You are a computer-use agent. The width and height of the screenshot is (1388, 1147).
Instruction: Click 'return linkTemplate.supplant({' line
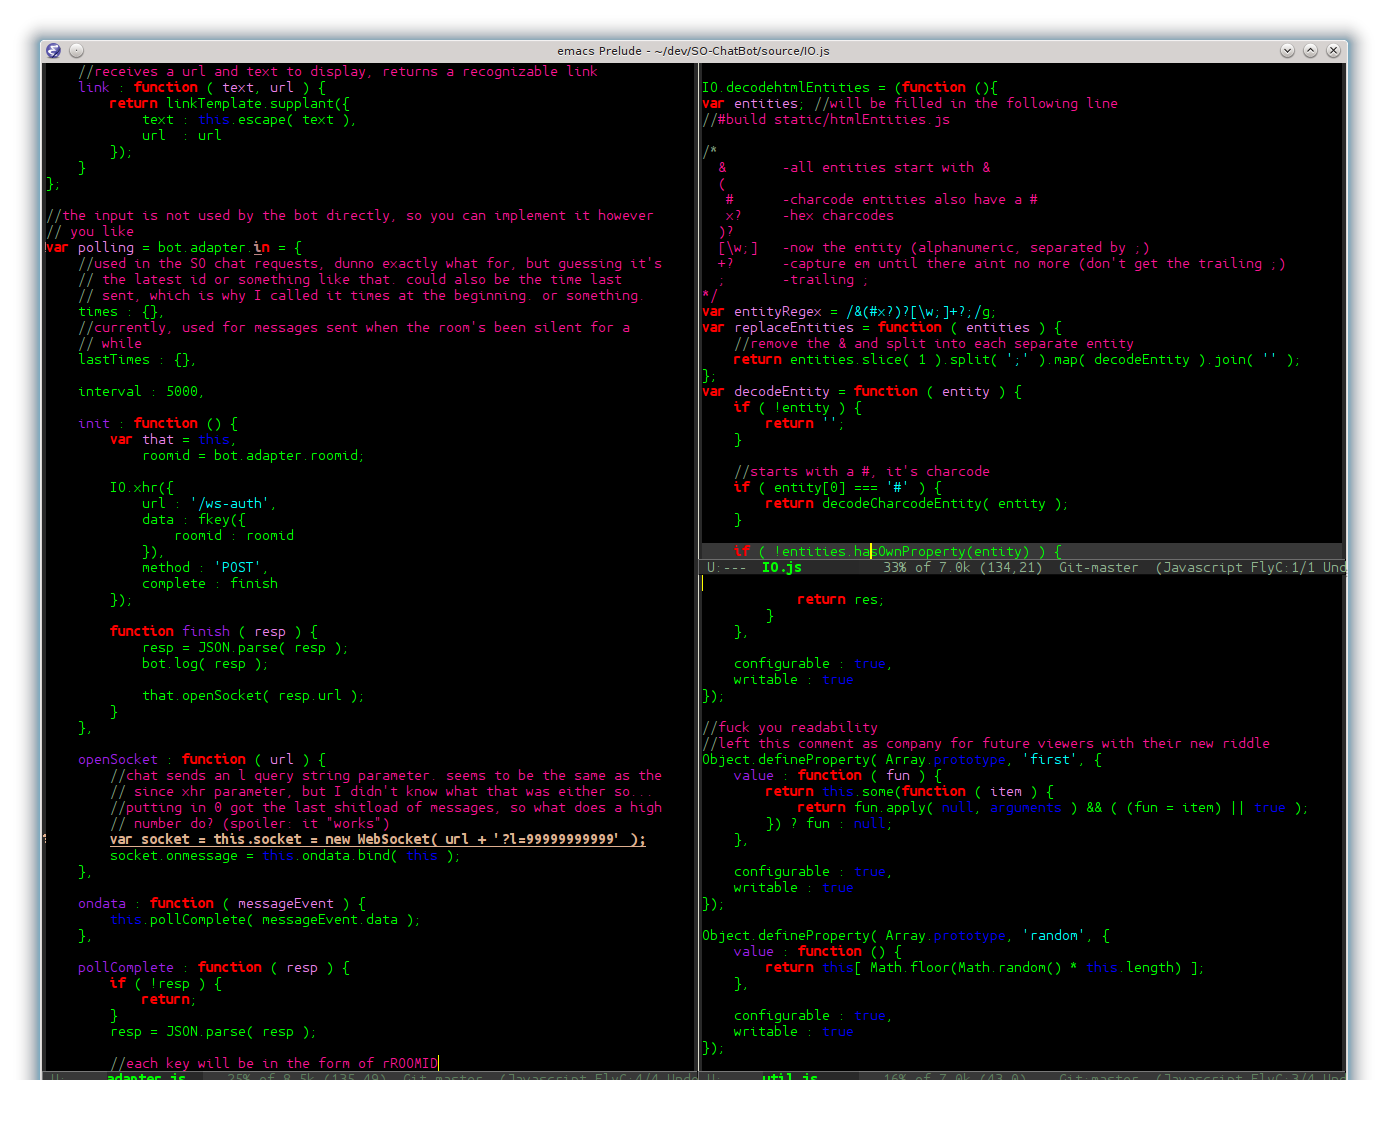click(230, 104)
